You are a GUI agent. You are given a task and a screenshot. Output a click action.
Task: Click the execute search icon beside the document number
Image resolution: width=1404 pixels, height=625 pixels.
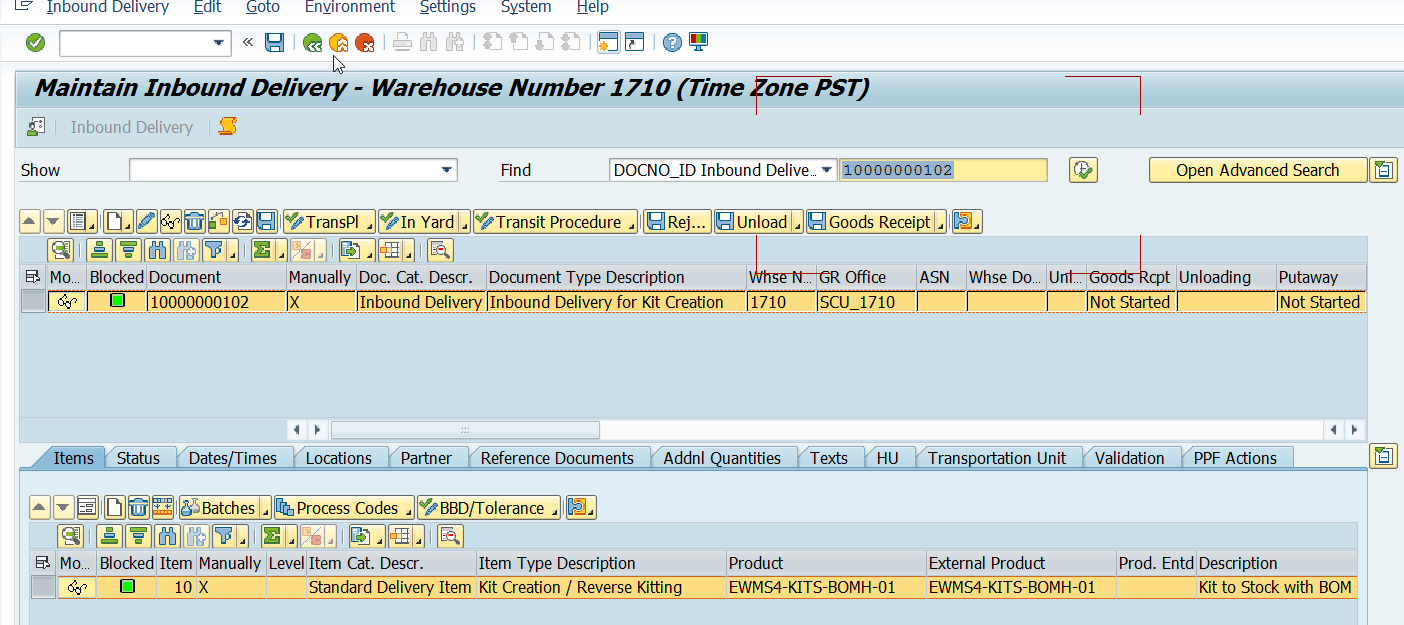[x=1083, y=170]
